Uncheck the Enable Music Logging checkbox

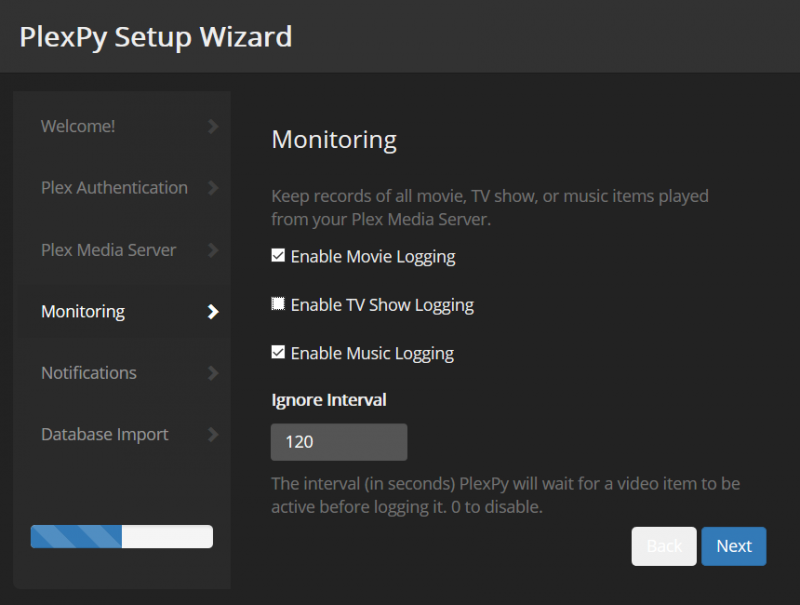279,353
